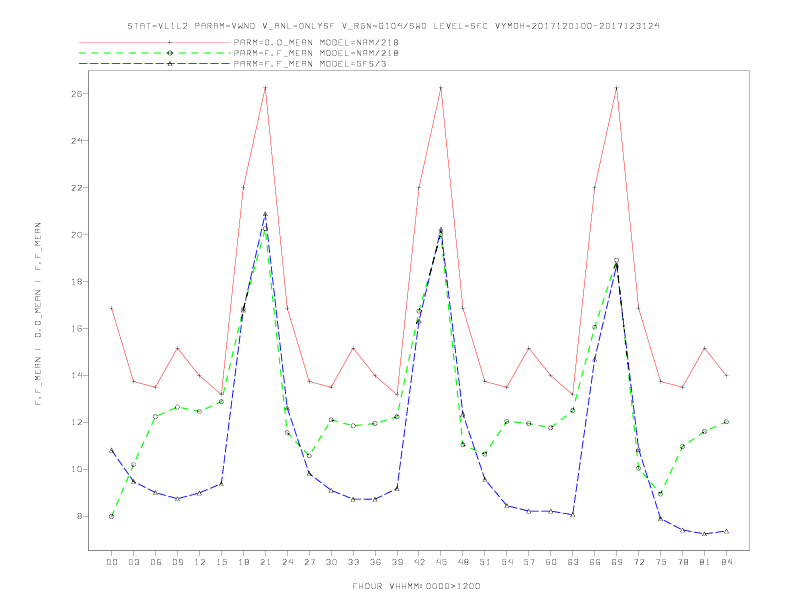This screenshot has width=792, height=612.
Task: Click the x-axis tick label 03
Action: tap(133, 562)
